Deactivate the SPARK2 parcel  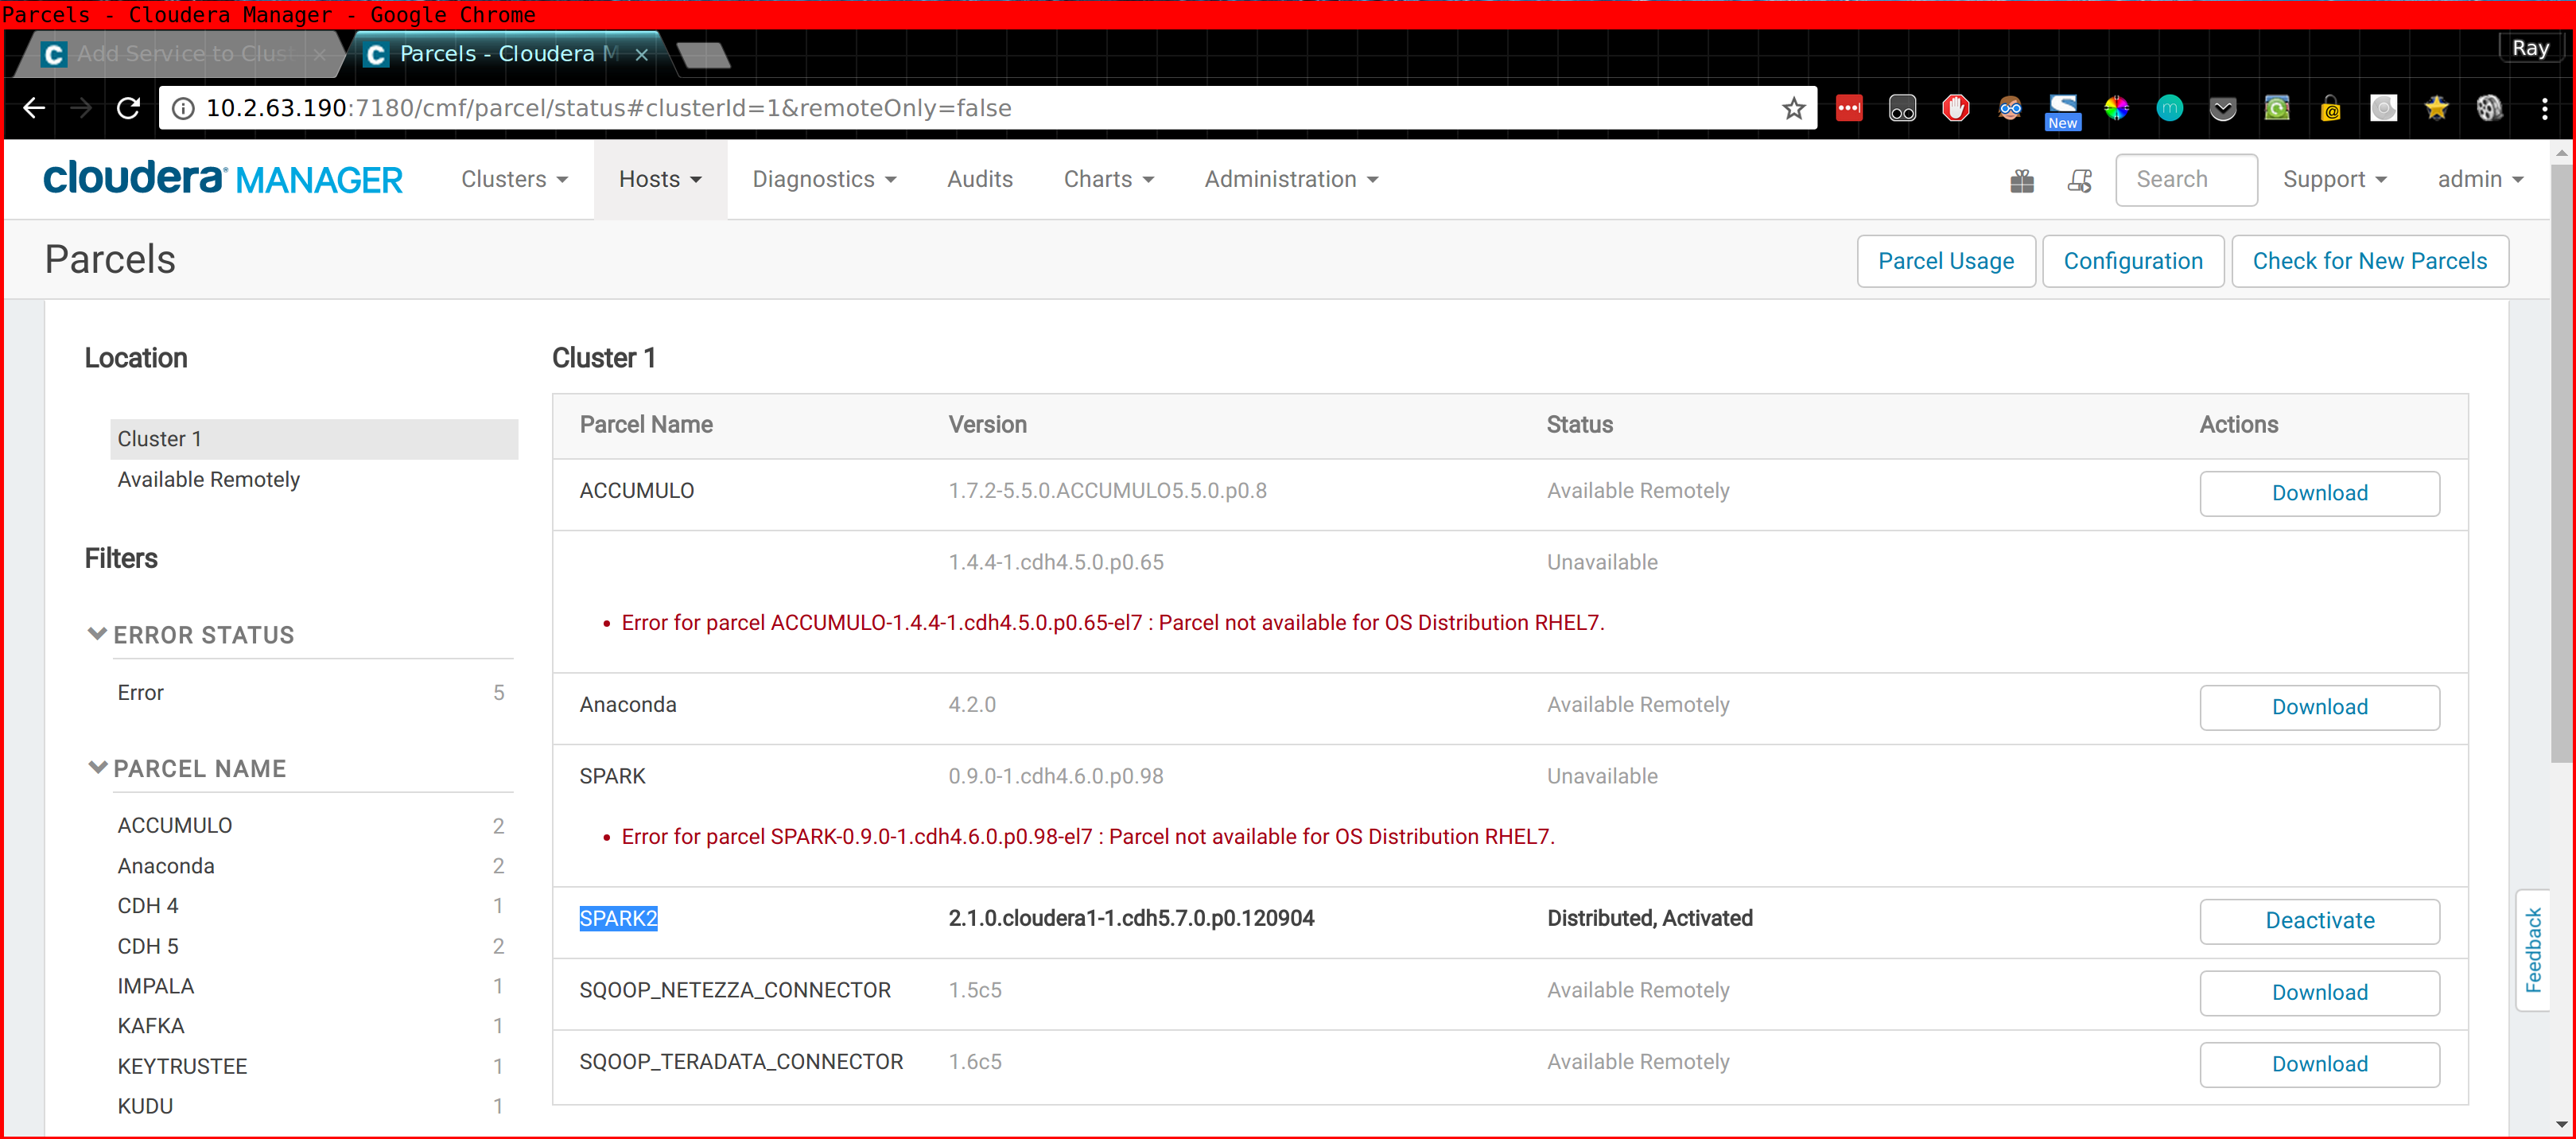(x=2319, y=921)
